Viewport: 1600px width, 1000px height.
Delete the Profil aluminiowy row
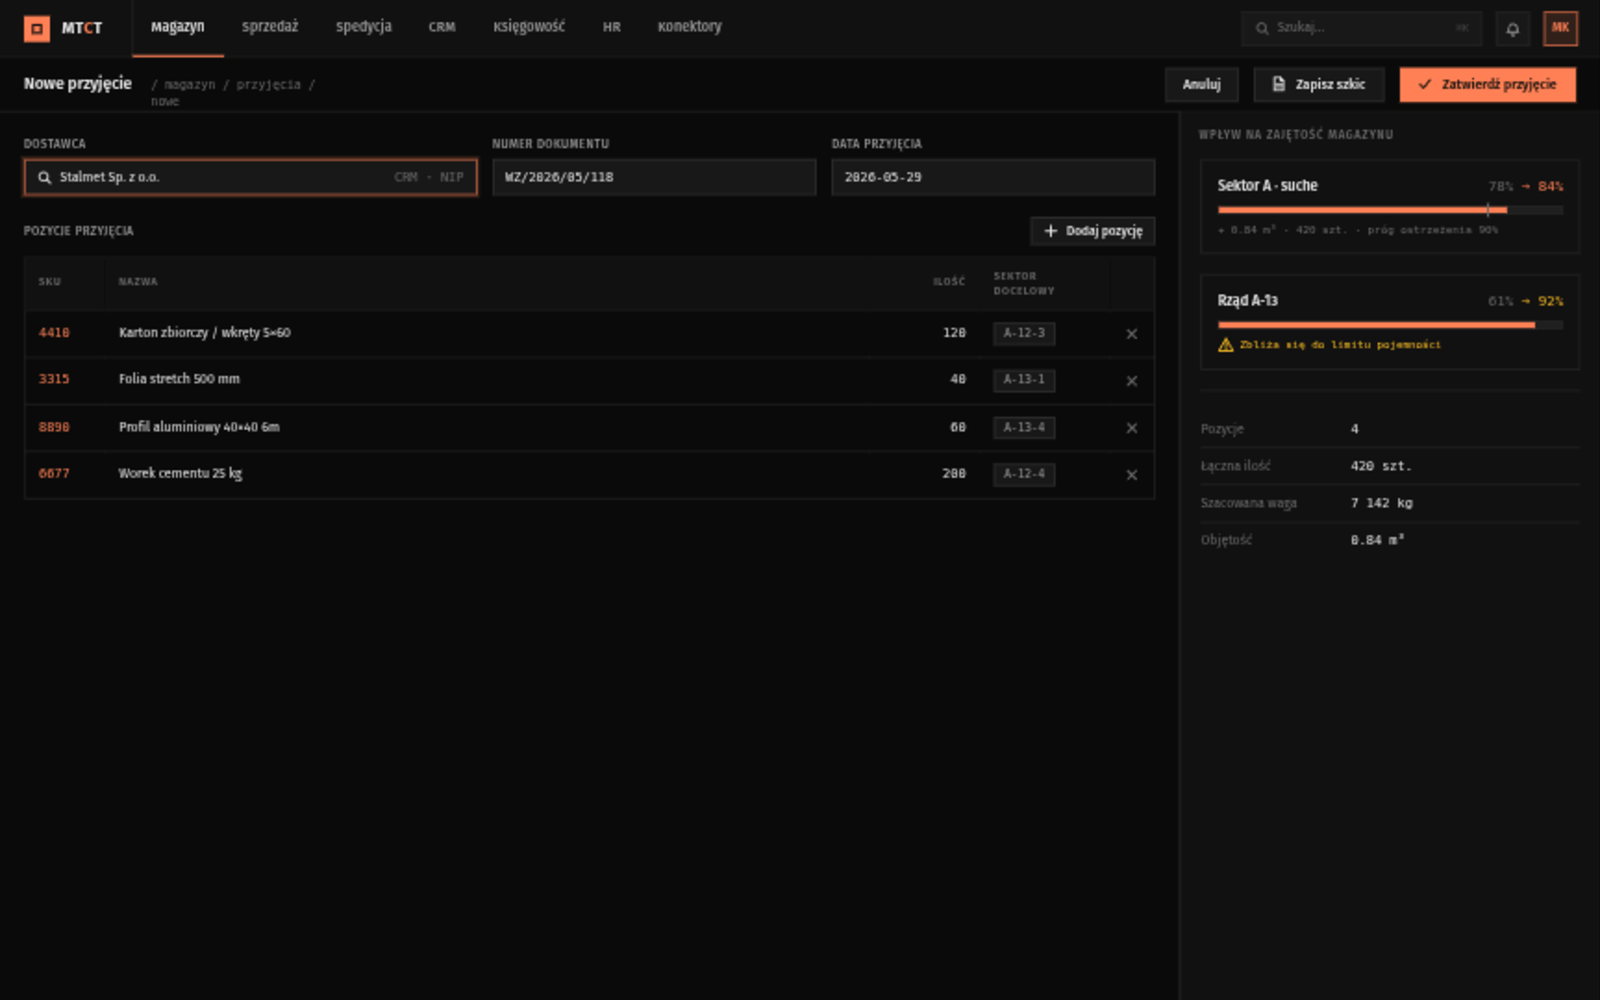[1132, 428]
